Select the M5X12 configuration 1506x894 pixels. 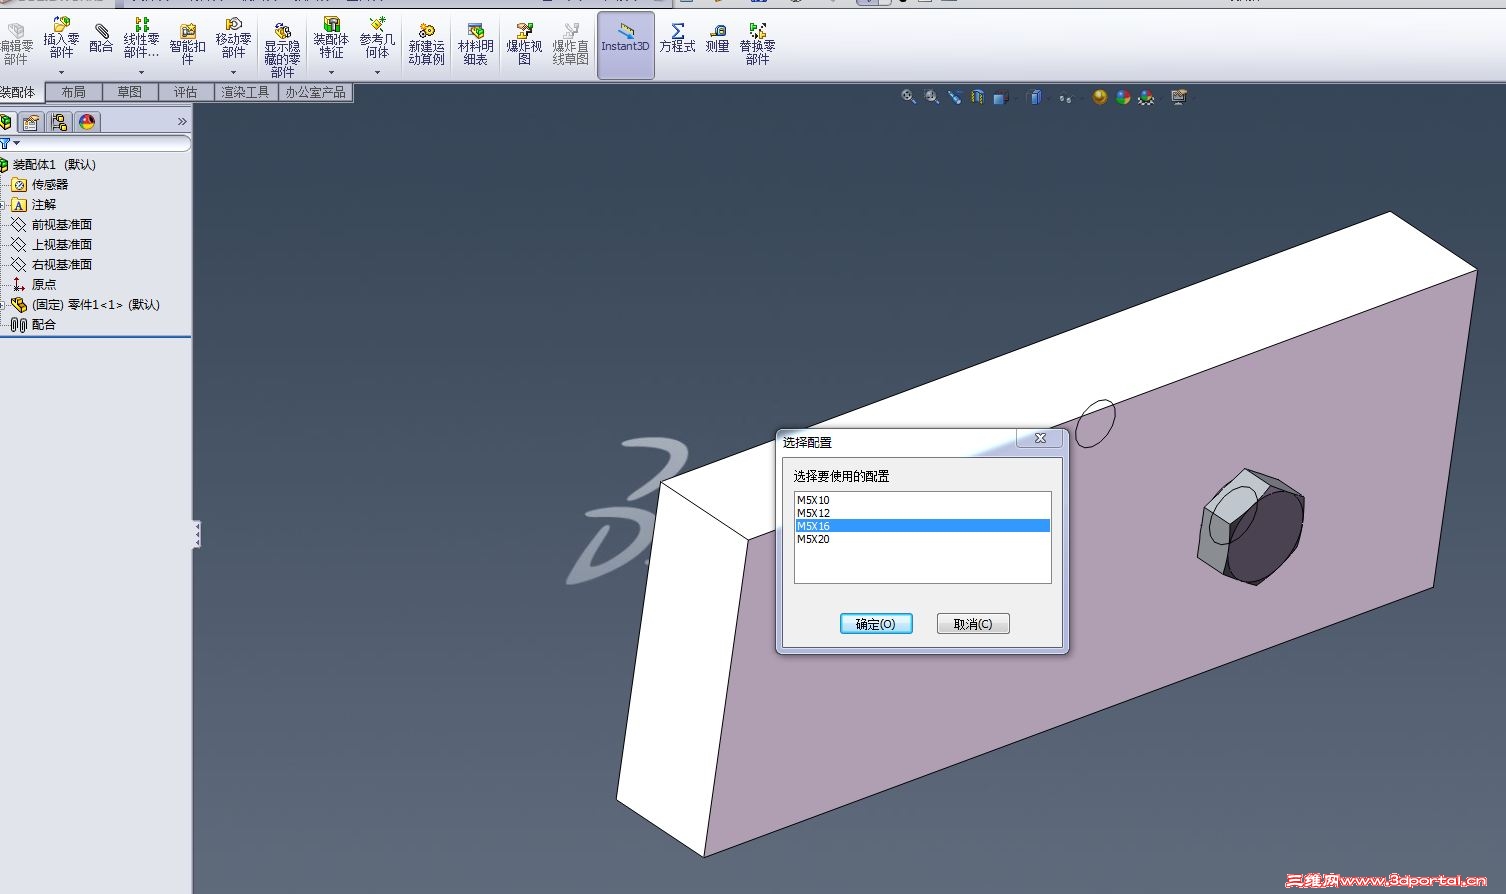[922, 513]
